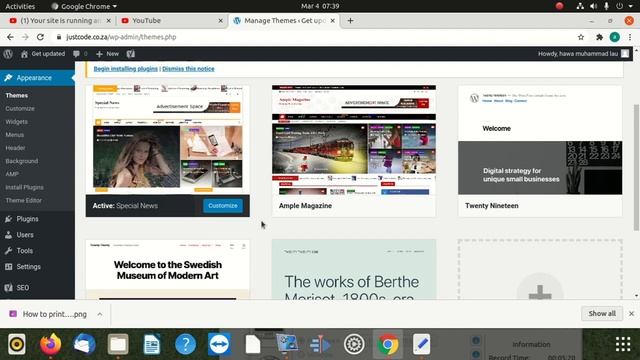Click the Add New Theme plus tile
This screenshot has width=640, height=360.
(x=540, y=270)
